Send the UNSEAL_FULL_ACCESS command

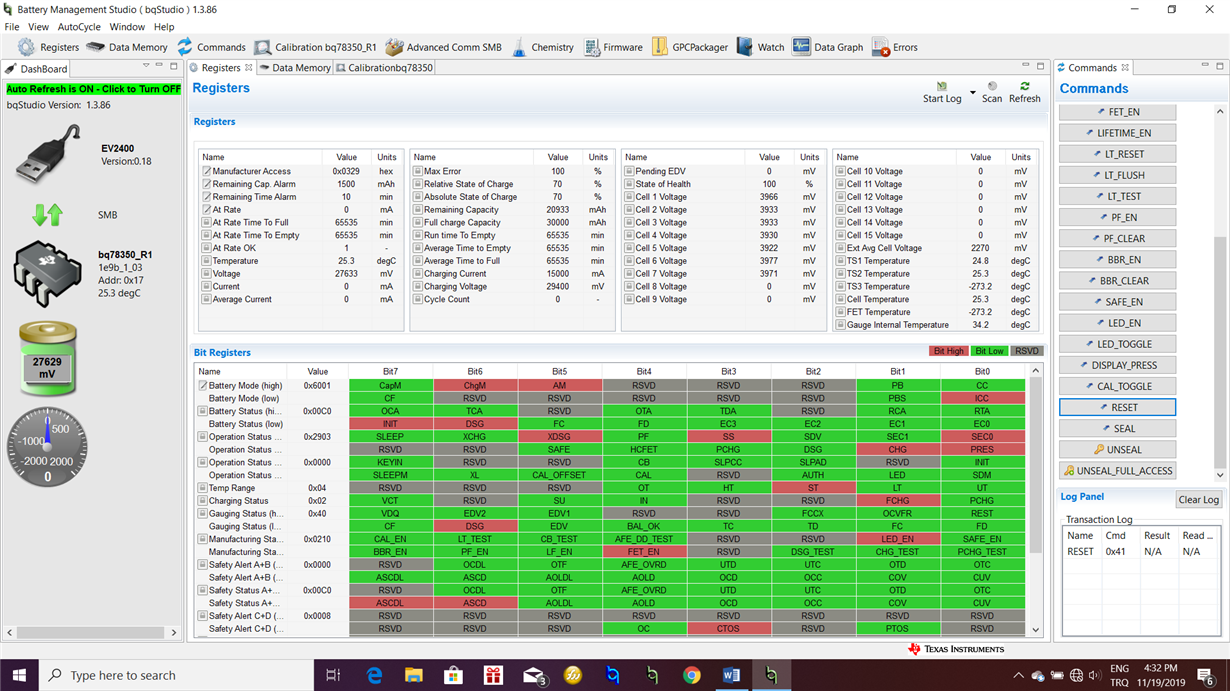[1118, 470]
